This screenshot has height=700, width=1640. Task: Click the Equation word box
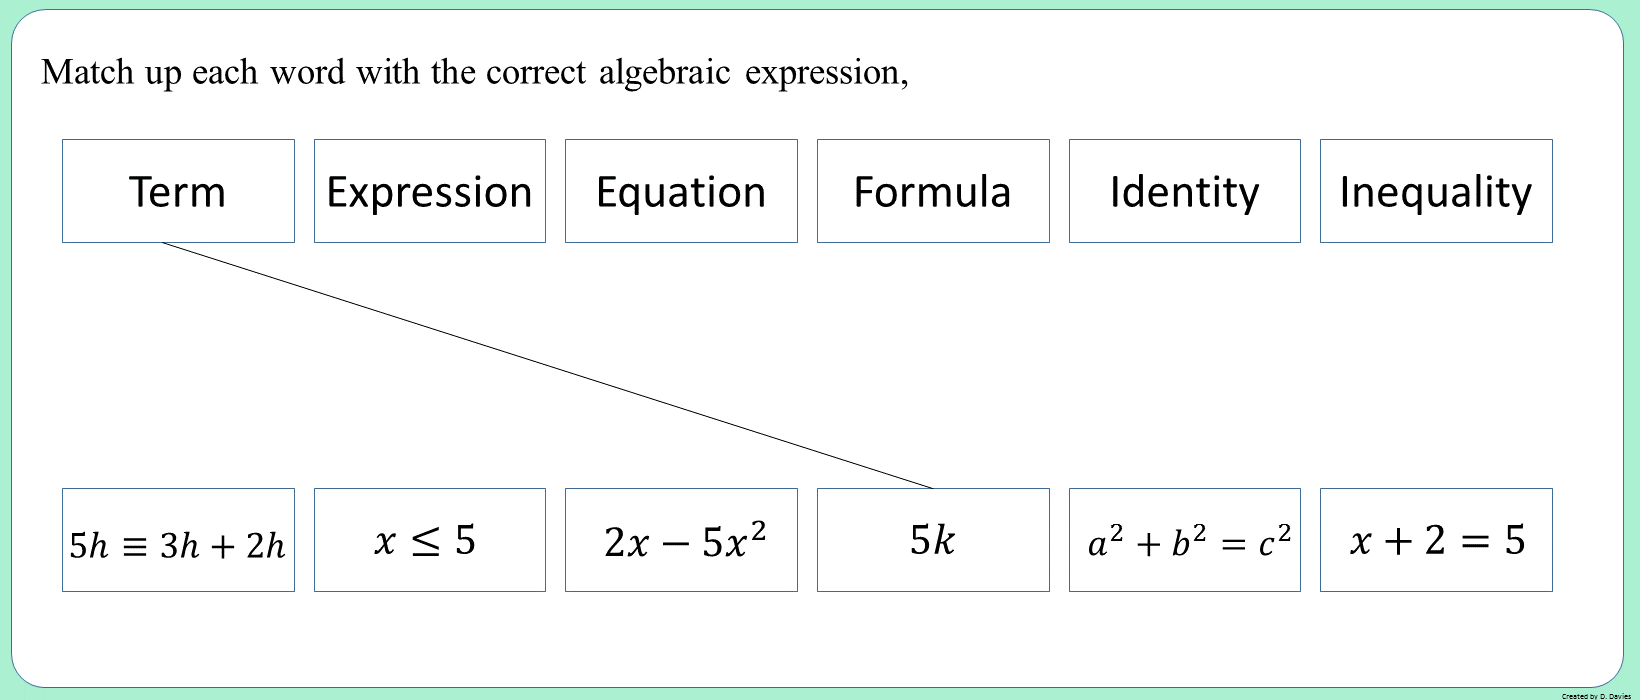click(x=681, y=191)
